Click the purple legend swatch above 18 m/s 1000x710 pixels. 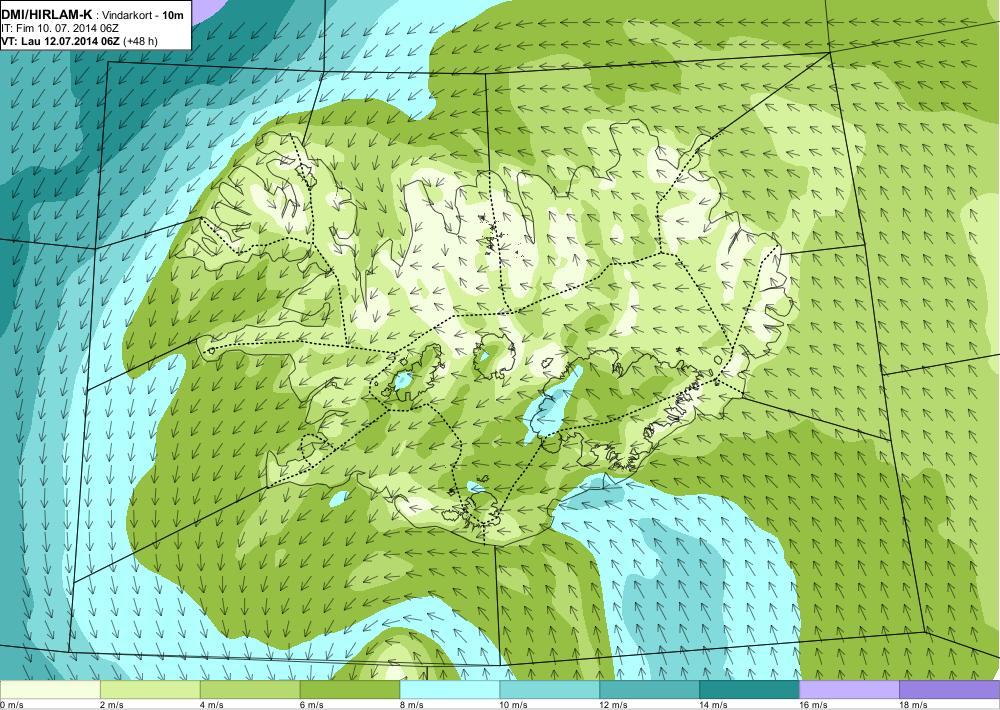950,690
